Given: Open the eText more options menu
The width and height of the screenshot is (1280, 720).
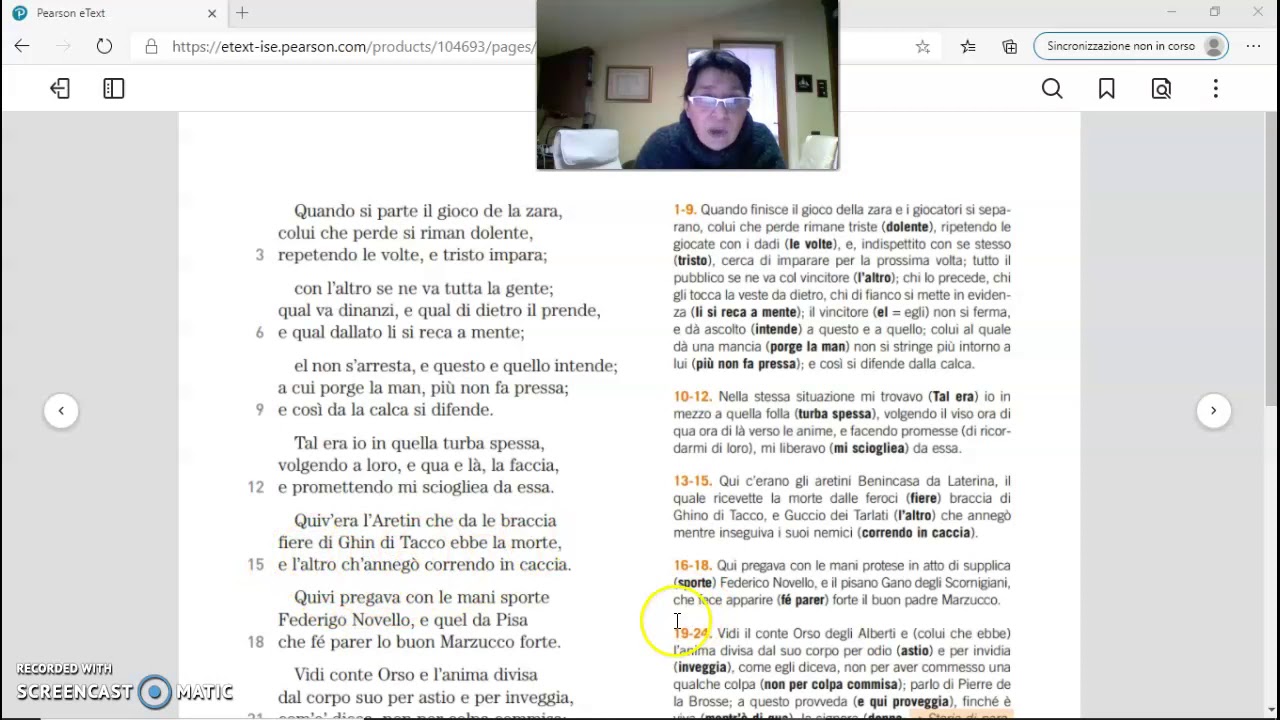Looking at the screenshot, I should click(x=1216, y=89).
